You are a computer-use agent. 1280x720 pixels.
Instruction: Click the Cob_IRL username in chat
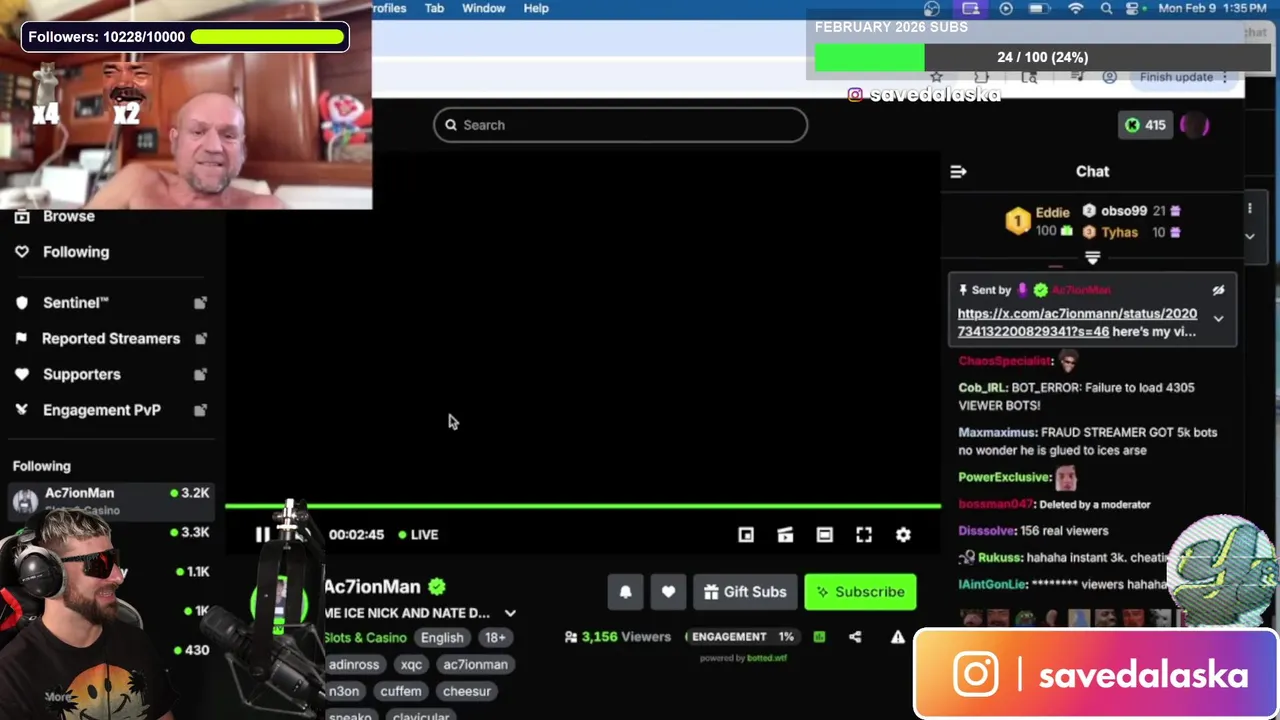(x=982, y=388)
